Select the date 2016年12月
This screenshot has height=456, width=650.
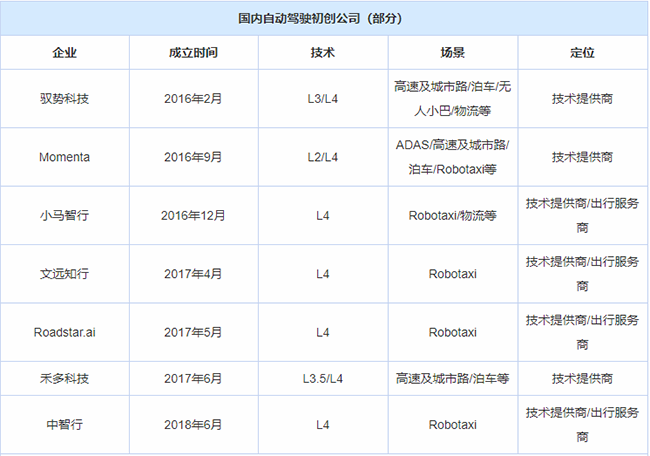coord(193,216)
